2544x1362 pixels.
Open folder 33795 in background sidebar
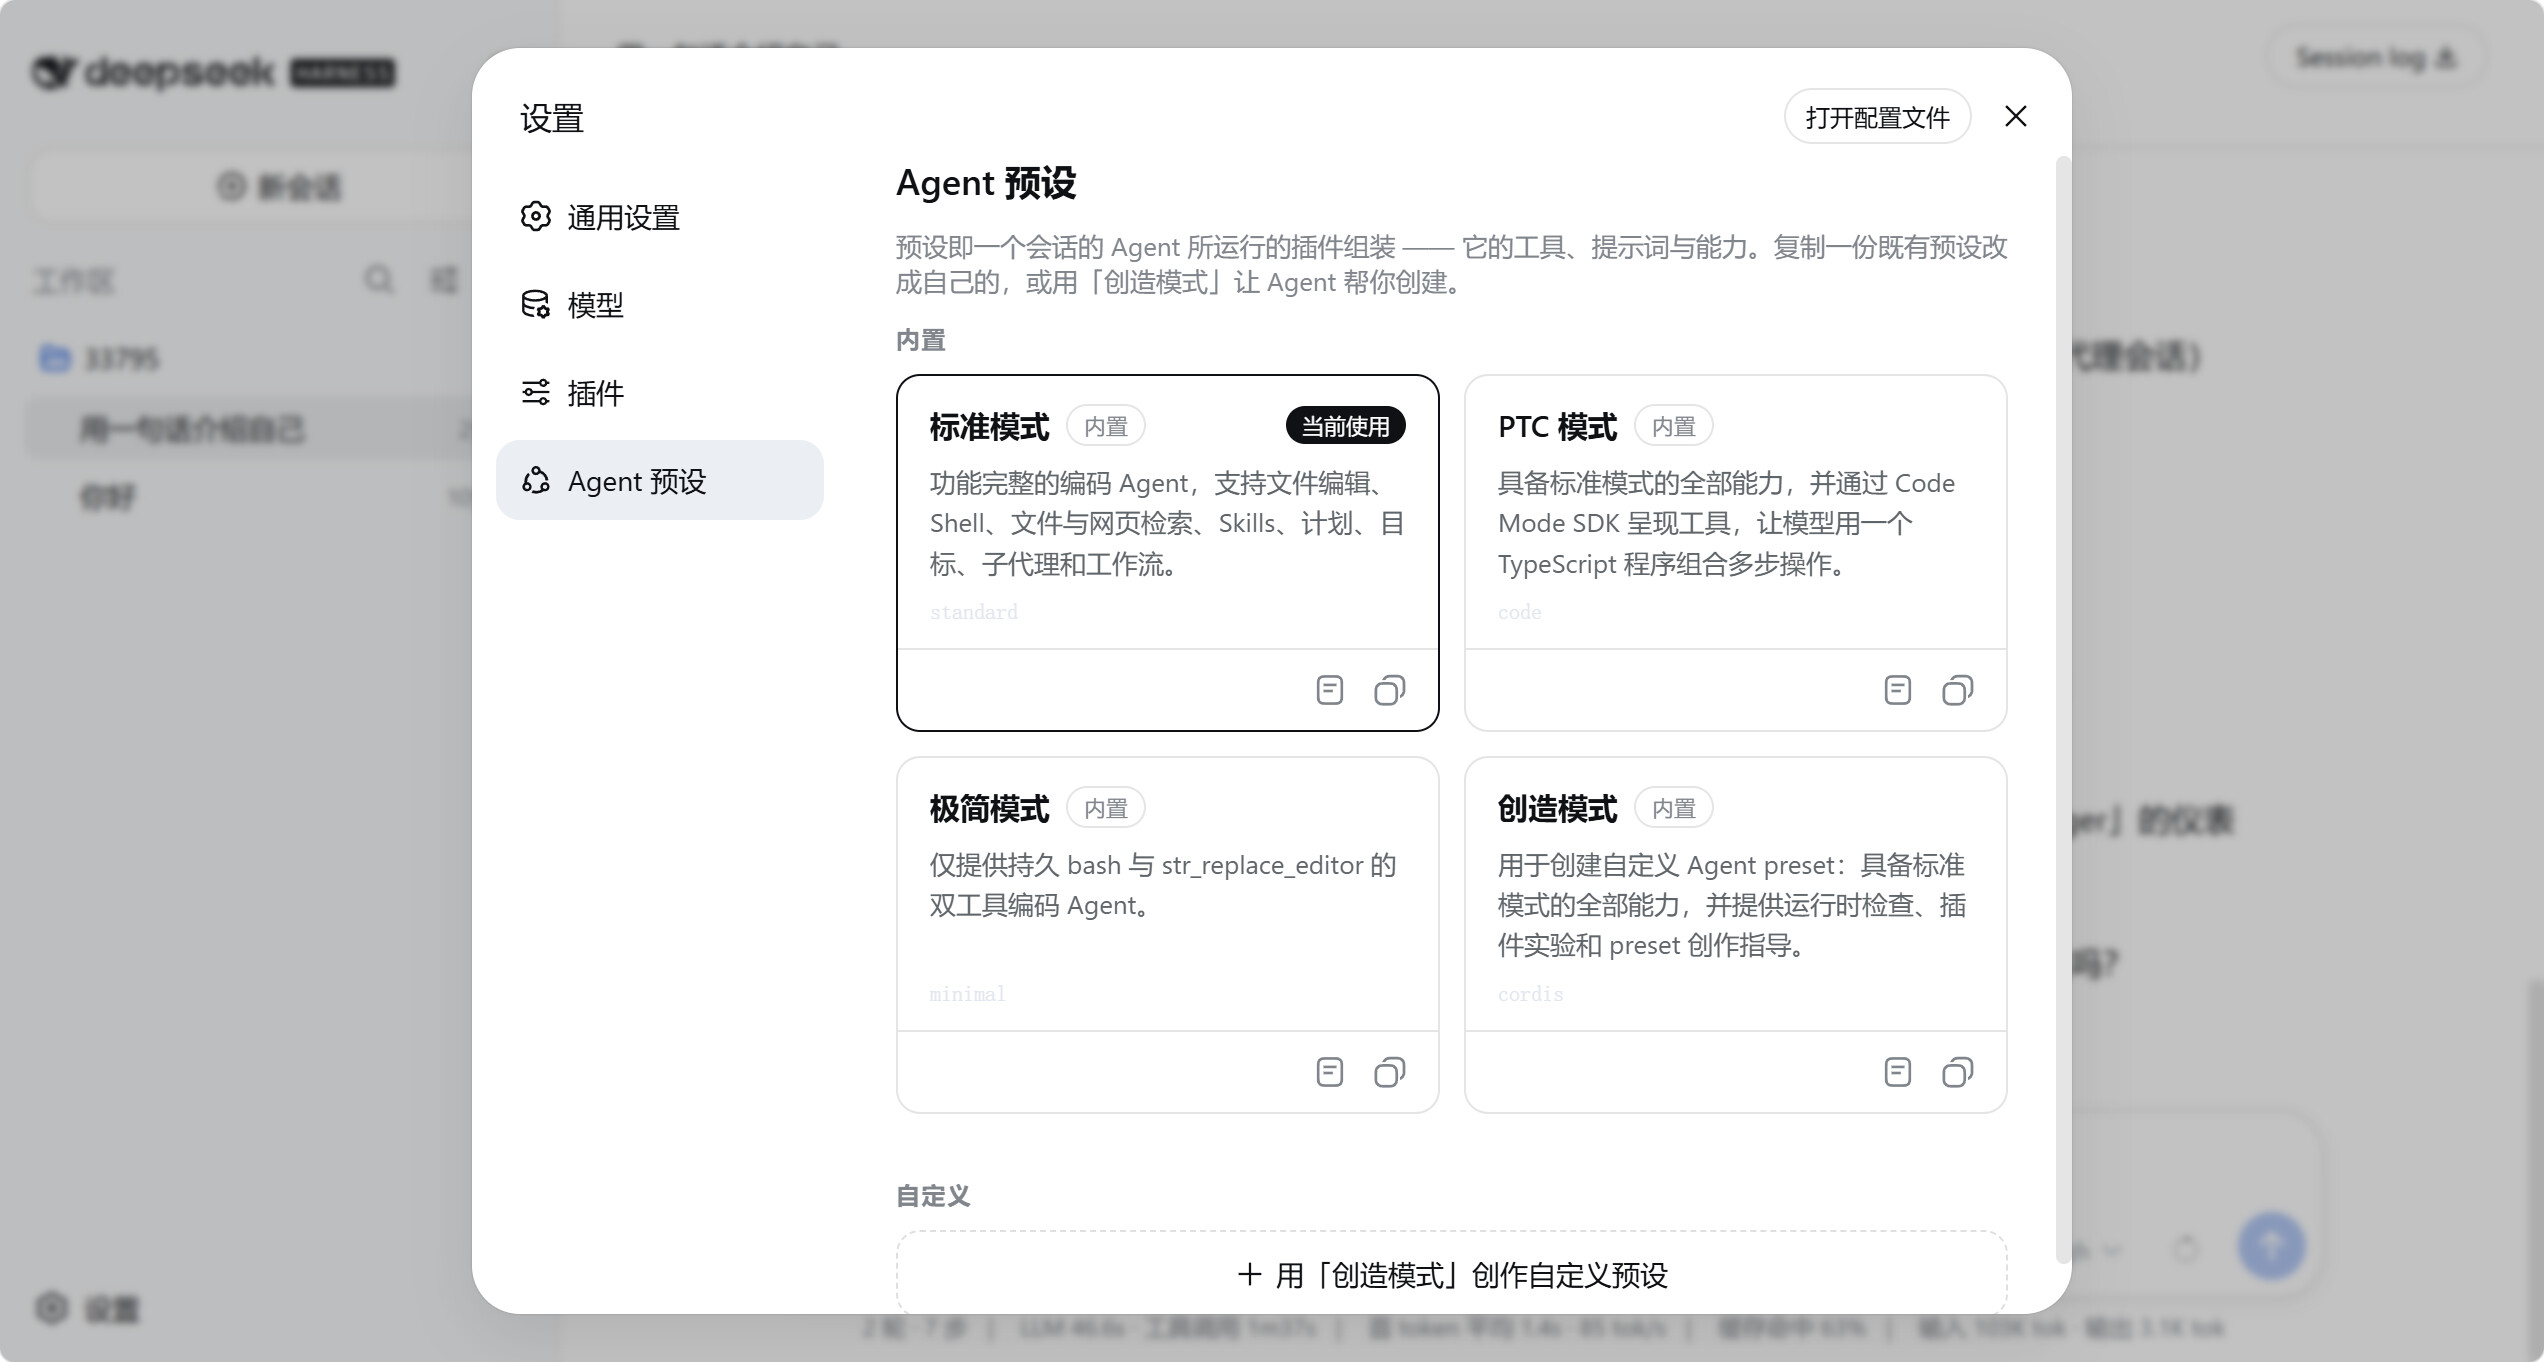click(x=100, y=358)
